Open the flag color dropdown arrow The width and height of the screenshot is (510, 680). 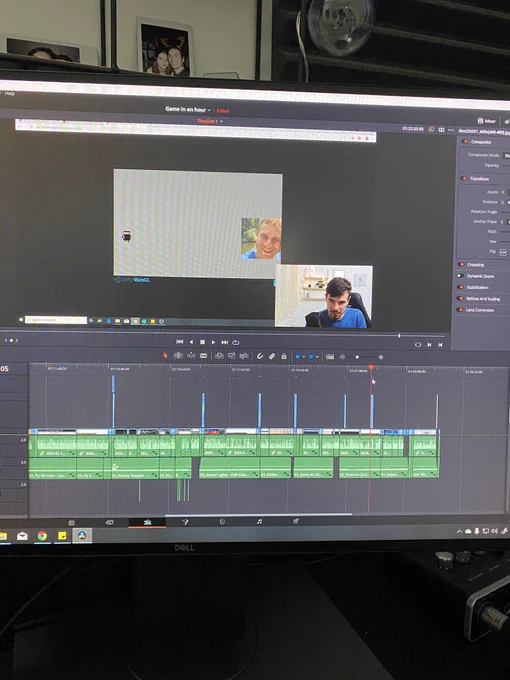[304, 357]
